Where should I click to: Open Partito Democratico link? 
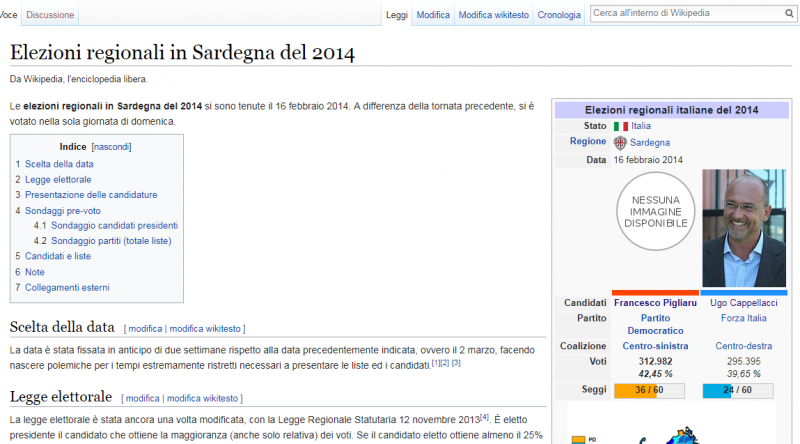(x=655, y=325)
